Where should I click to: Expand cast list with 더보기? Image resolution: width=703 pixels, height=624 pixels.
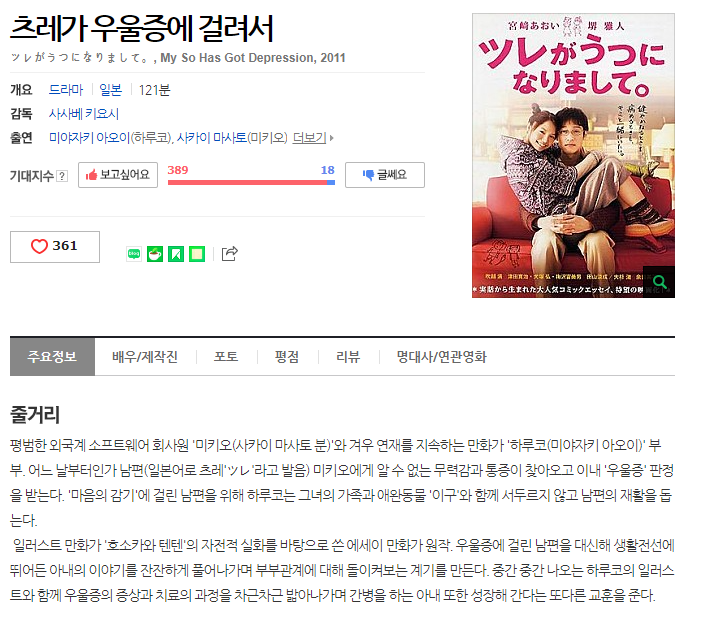click(x=312, y=138)
